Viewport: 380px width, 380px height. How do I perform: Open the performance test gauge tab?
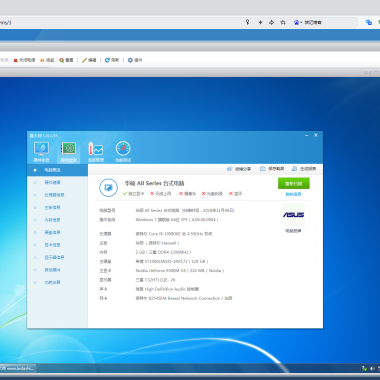point(123,151)
